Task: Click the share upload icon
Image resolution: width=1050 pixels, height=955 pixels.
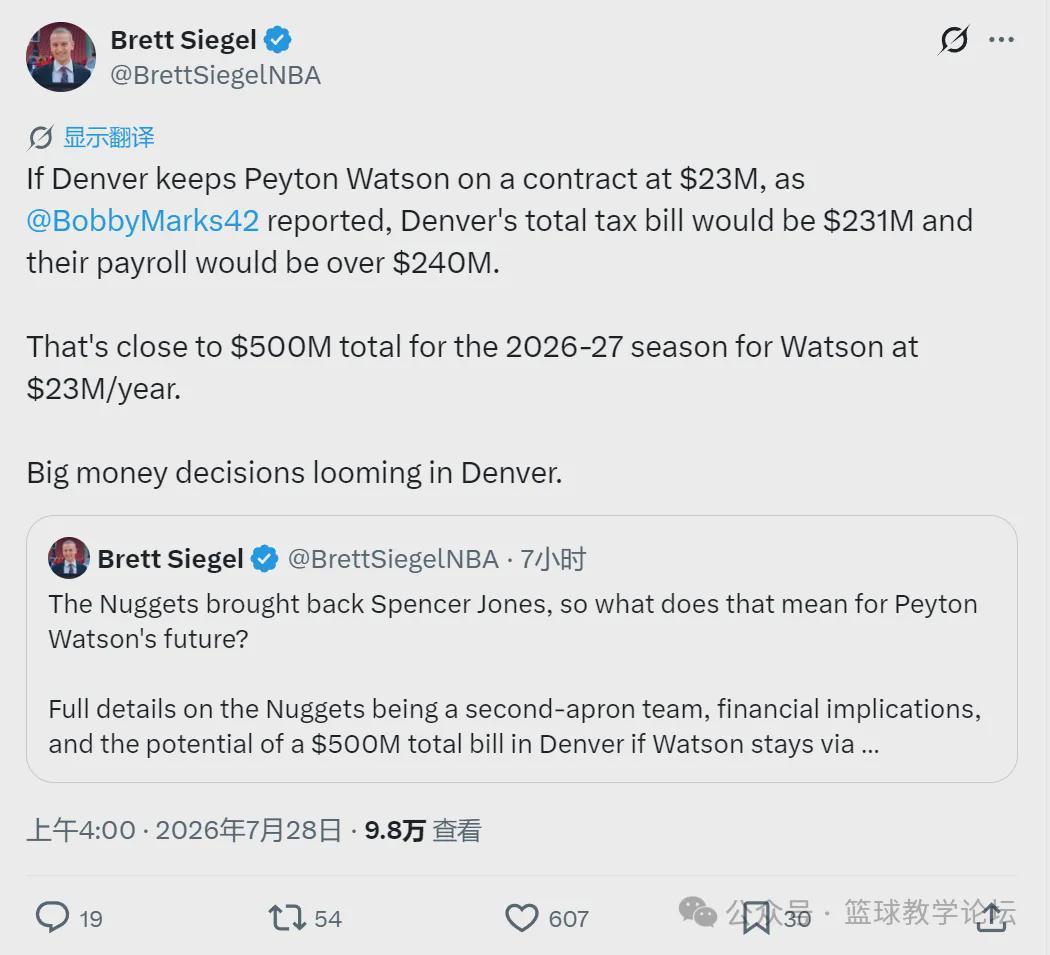Action: tap(992, 917)
